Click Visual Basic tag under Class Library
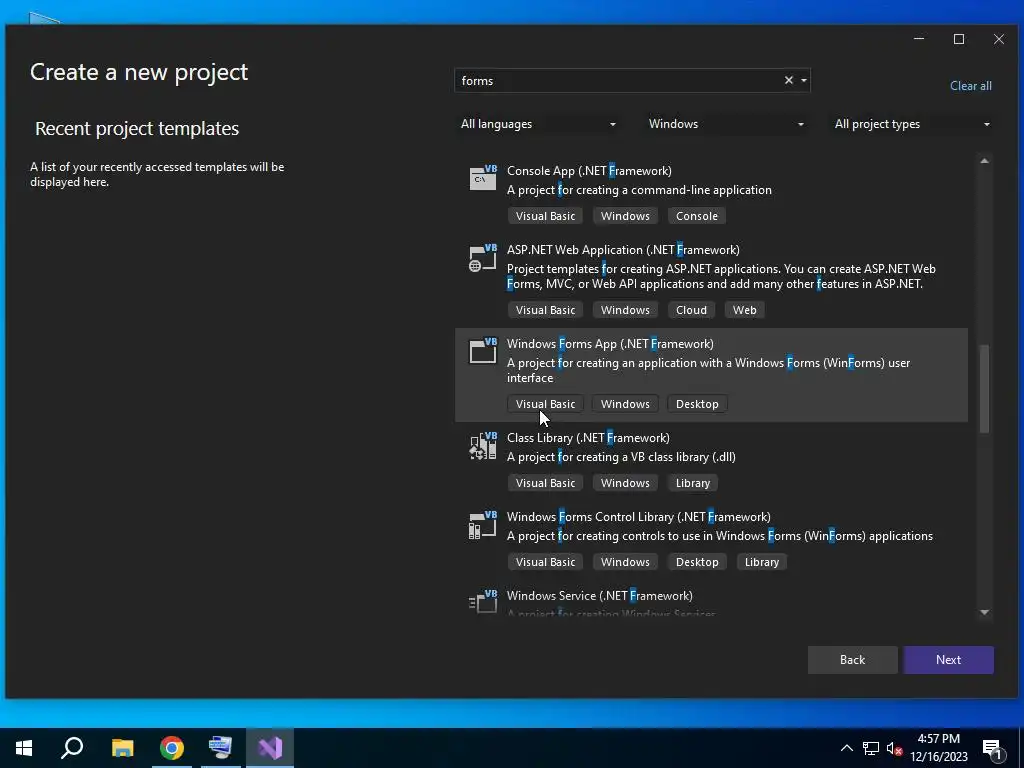Screen dimensions: 1024x768 point(545,483)
